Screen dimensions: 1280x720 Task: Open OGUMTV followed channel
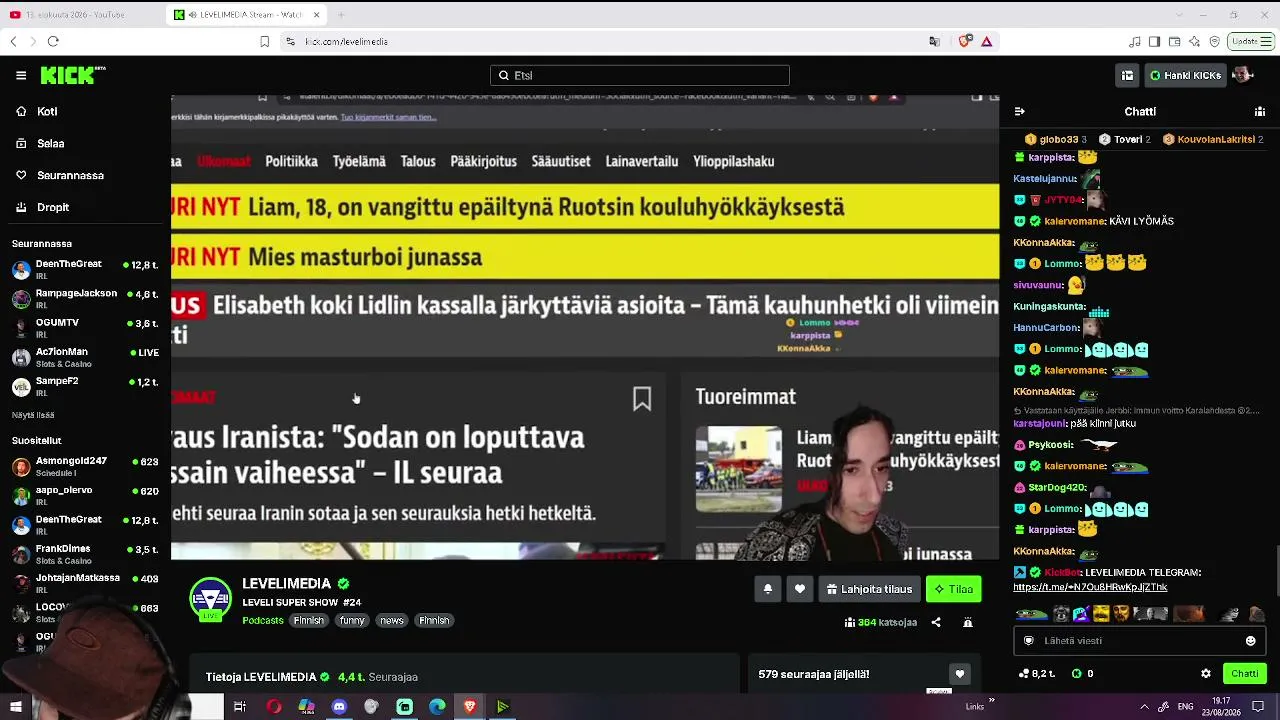(x=85, y=328)
